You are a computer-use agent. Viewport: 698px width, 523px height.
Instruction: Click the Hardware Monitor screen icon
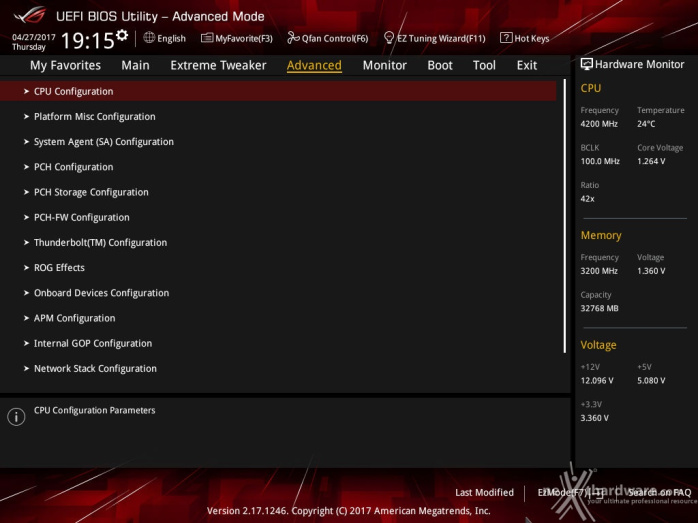(587, 64)
